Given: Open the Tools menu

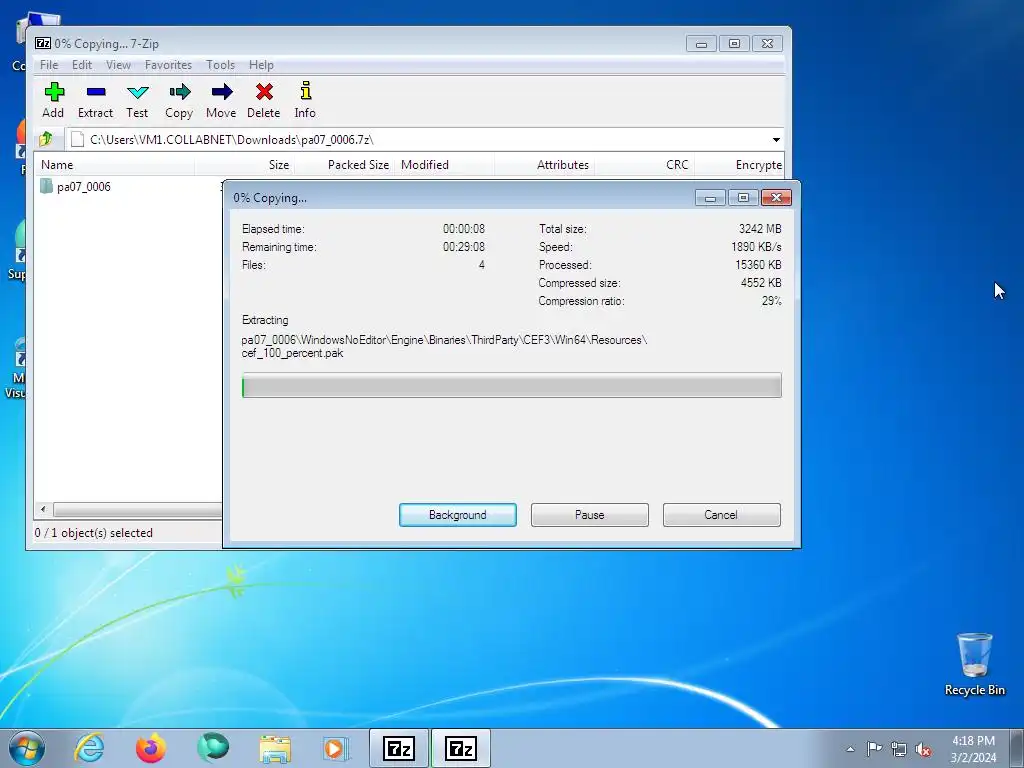Looking at the screenshot, I should (x=221, y=65).
